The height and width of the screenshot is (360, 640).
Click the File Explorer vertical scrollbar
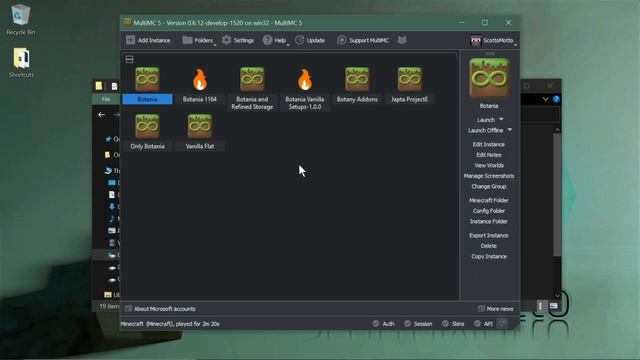(557, 196)
